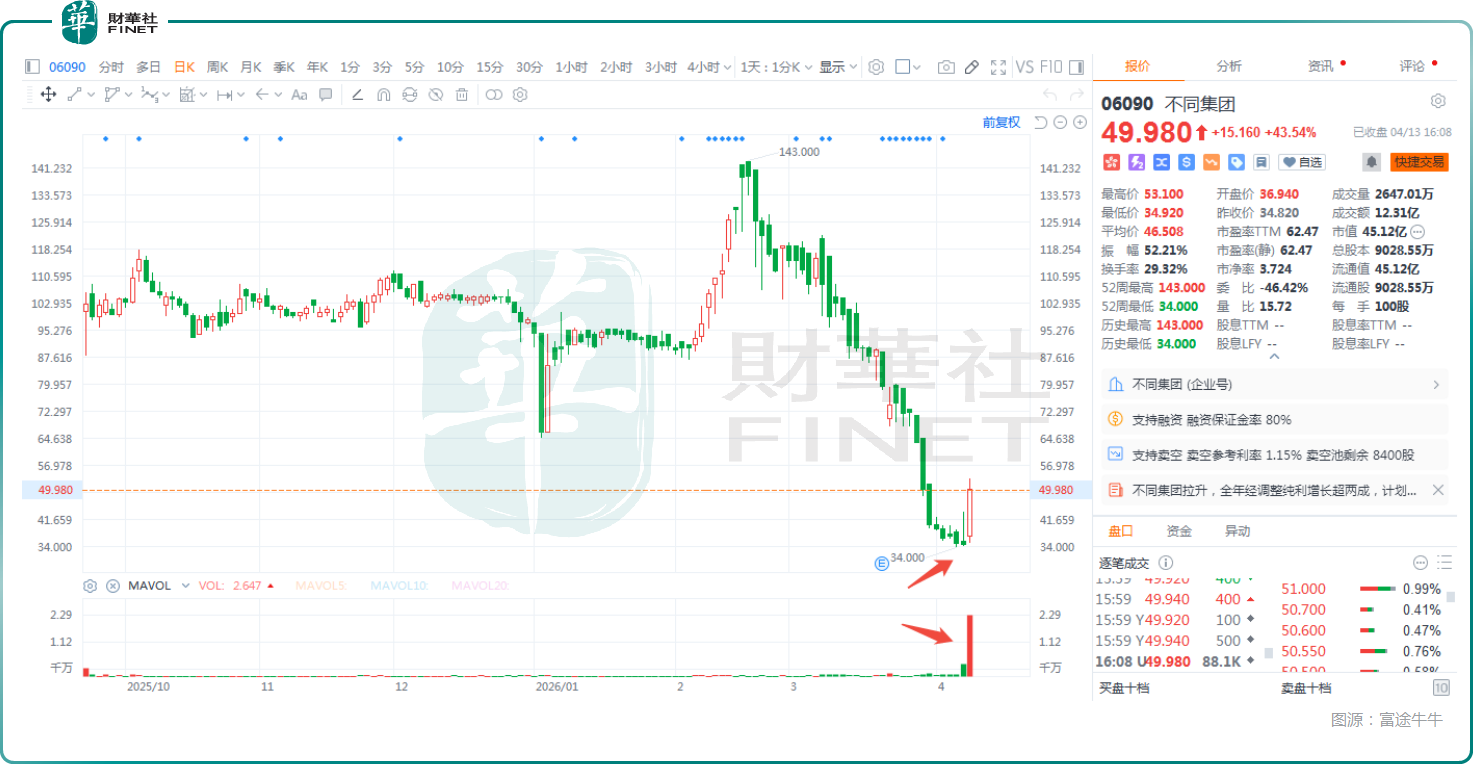Image resolution: width=1473 pixels, height=784 pixels.
Task: Zoom in chart with plus icon
Action: tap(1080, 122)
